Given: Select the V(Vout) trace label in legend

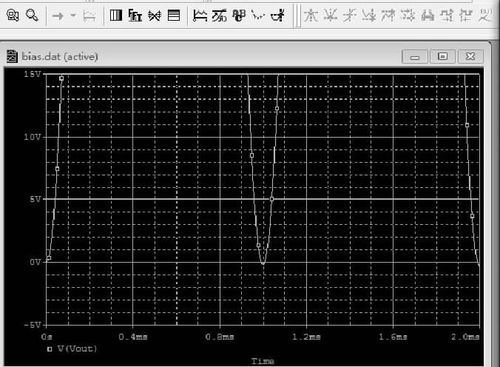Looking at the screenshot, I should point(77,349).
